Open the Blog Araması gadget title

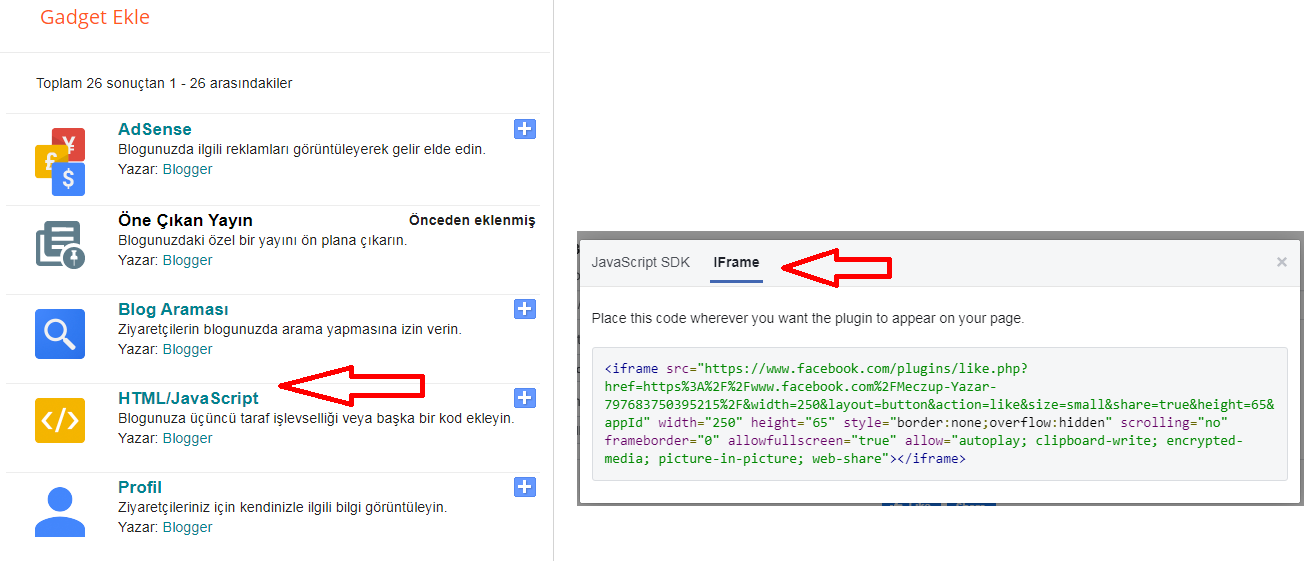tap(173, 309)
